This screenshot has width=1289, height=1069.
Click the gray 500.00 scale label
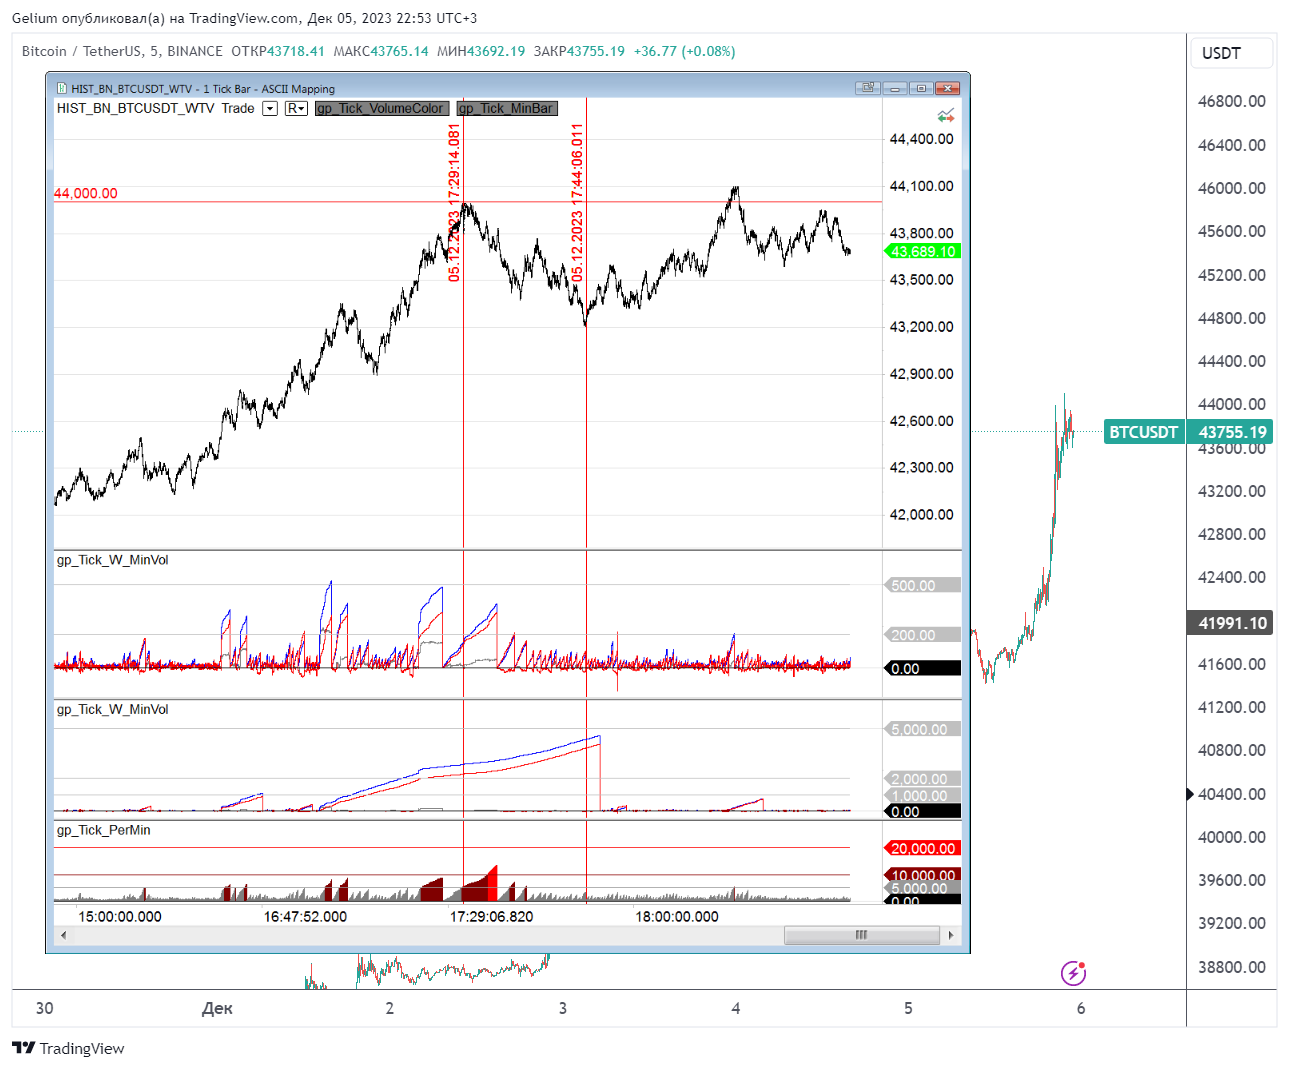point(923,585)
